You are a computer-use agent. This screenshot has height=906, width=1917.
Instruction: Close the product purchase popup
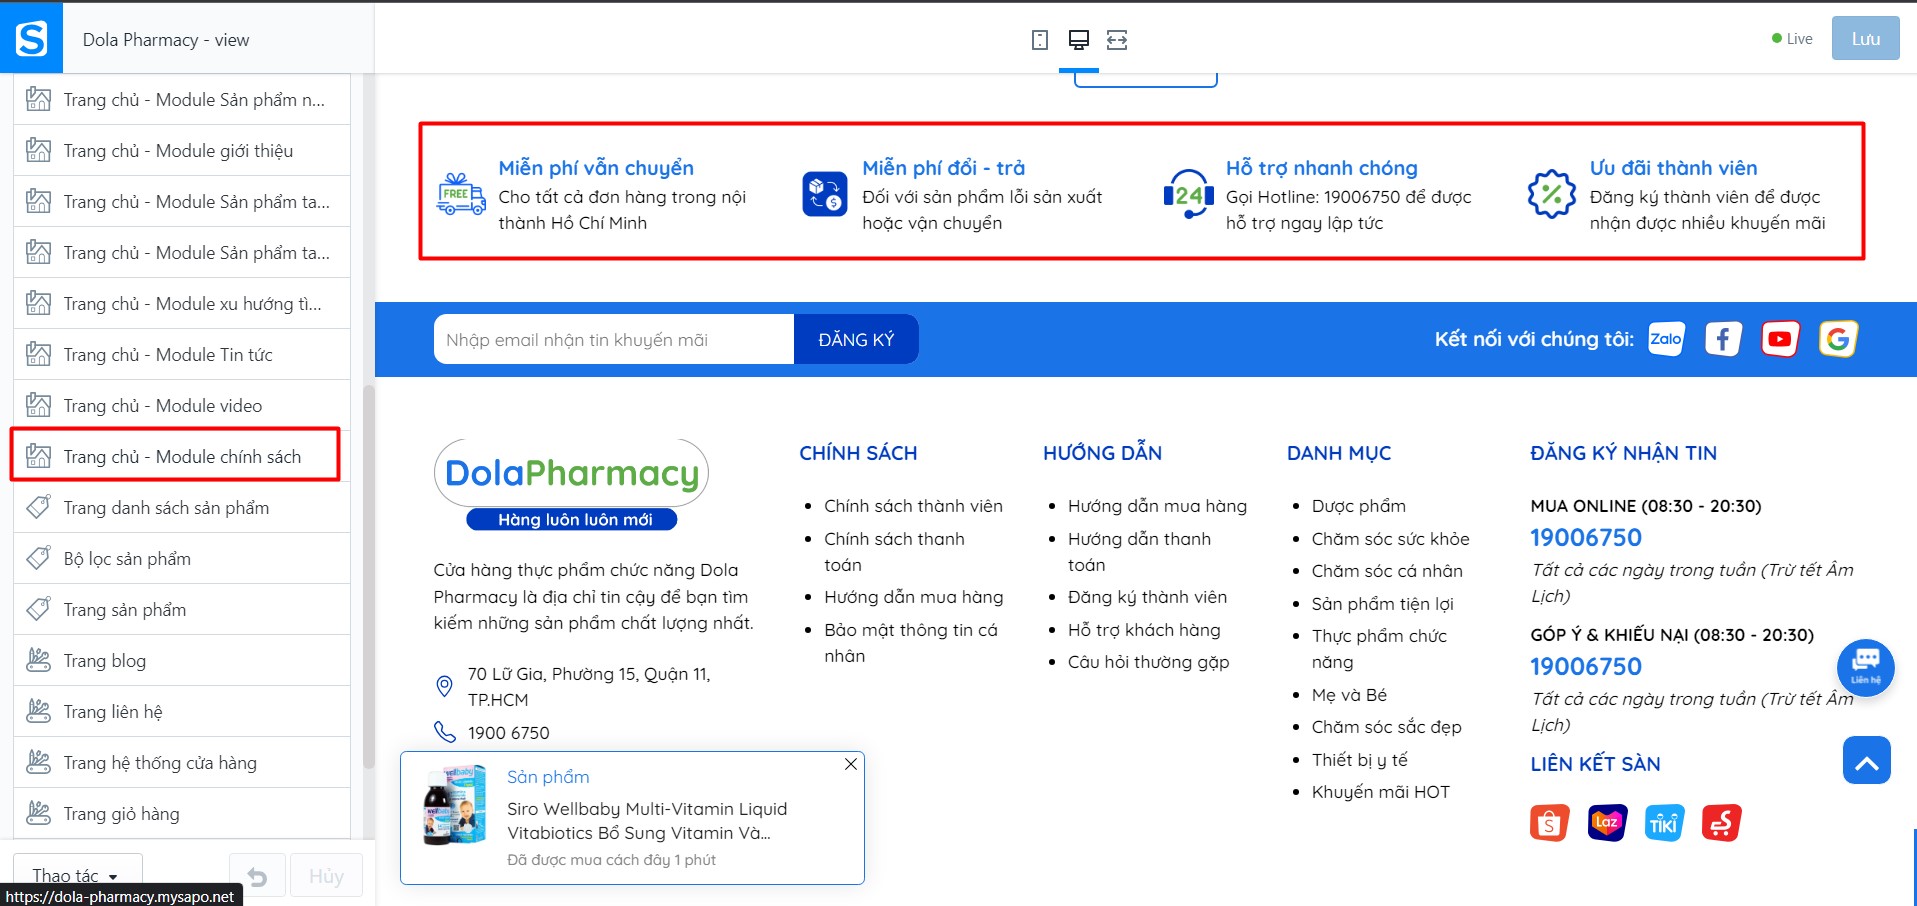click(851, 764)
